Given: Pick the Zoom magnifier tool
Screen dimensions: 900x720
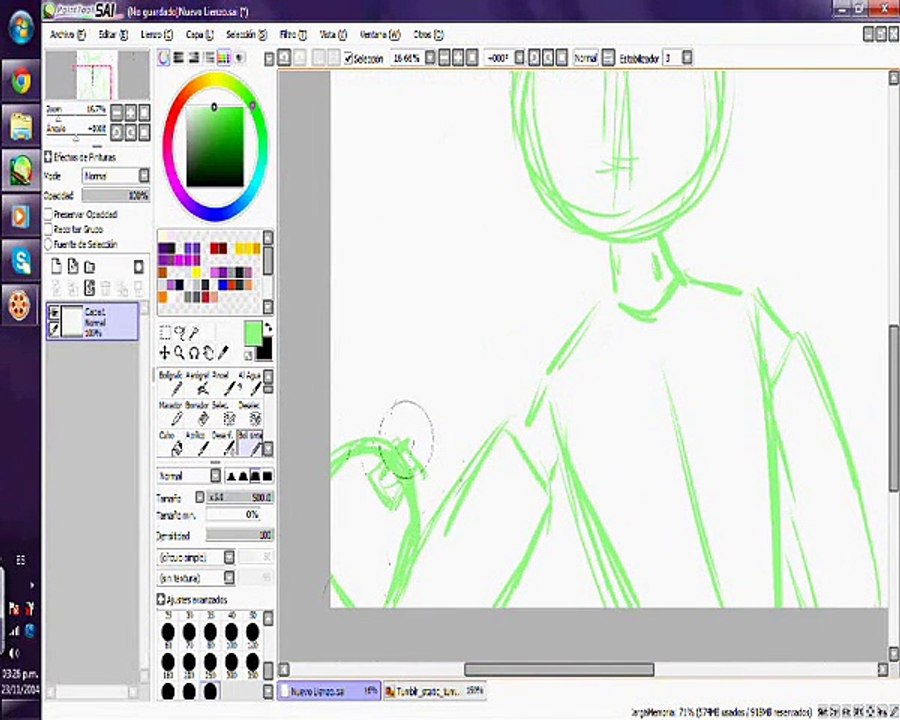Looking at the screenshot, I should (x=179, y=353).
